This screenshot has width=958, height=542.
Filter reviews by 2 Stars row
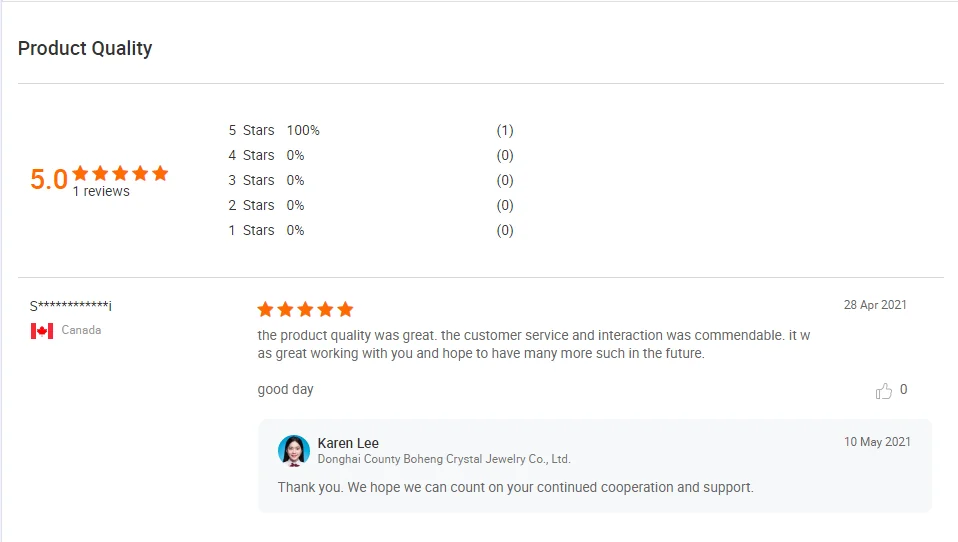pos(251,205)
